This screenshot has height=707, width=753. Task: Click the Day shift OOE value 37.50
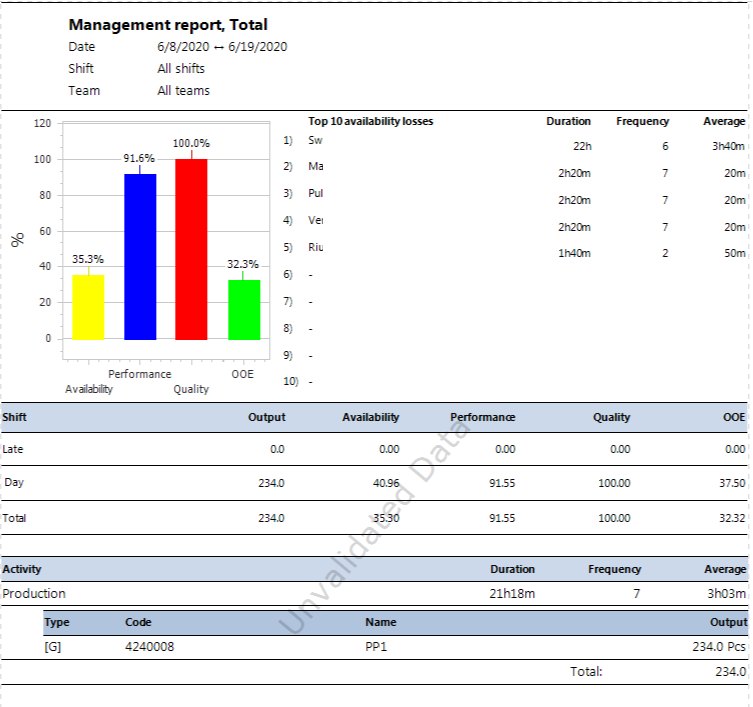coord(732,483)
